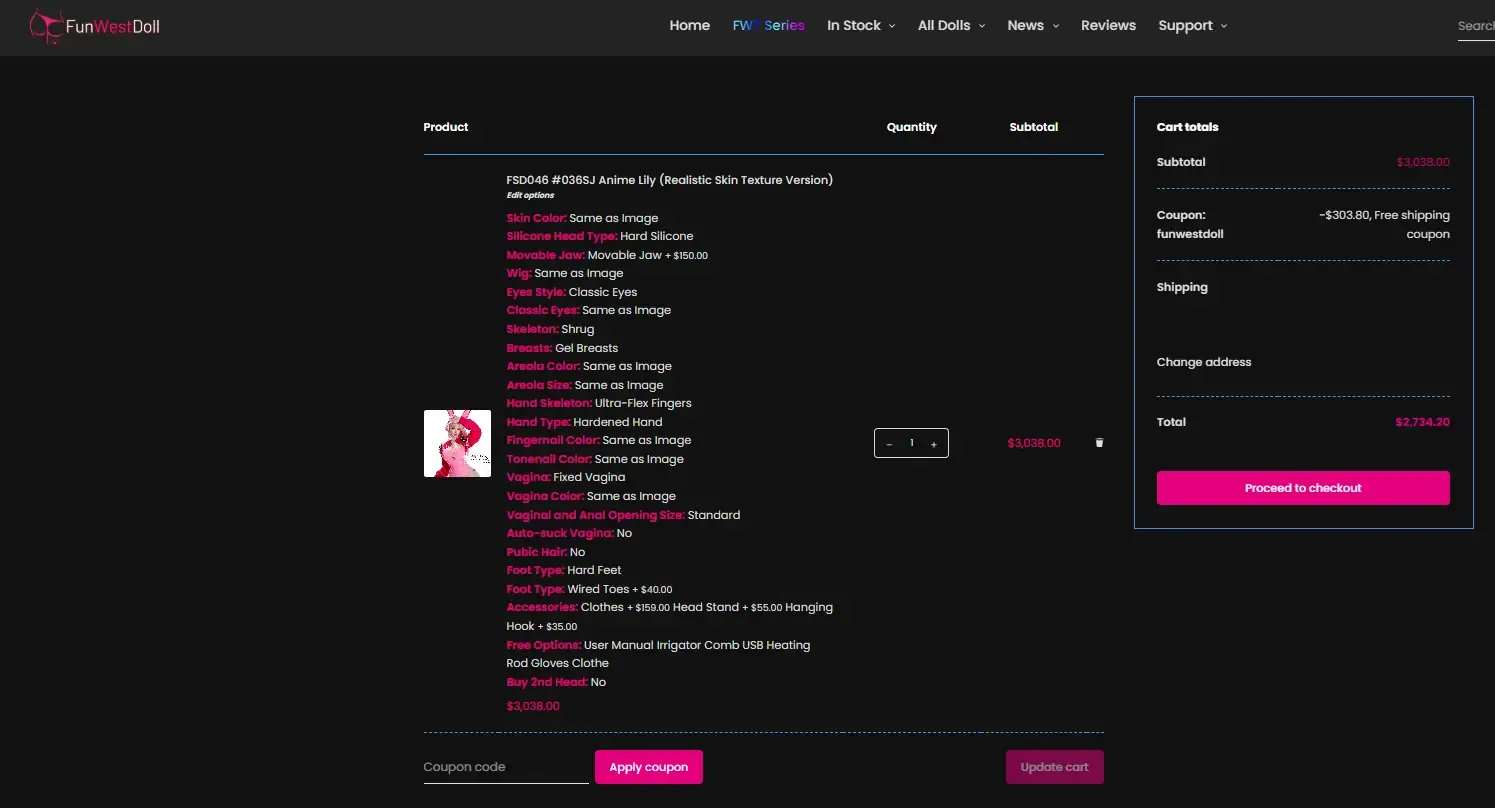Remove the Anime Lily item with trash icon
The width and height of the screenshot is (1495, 808).
click(1099, 442)
